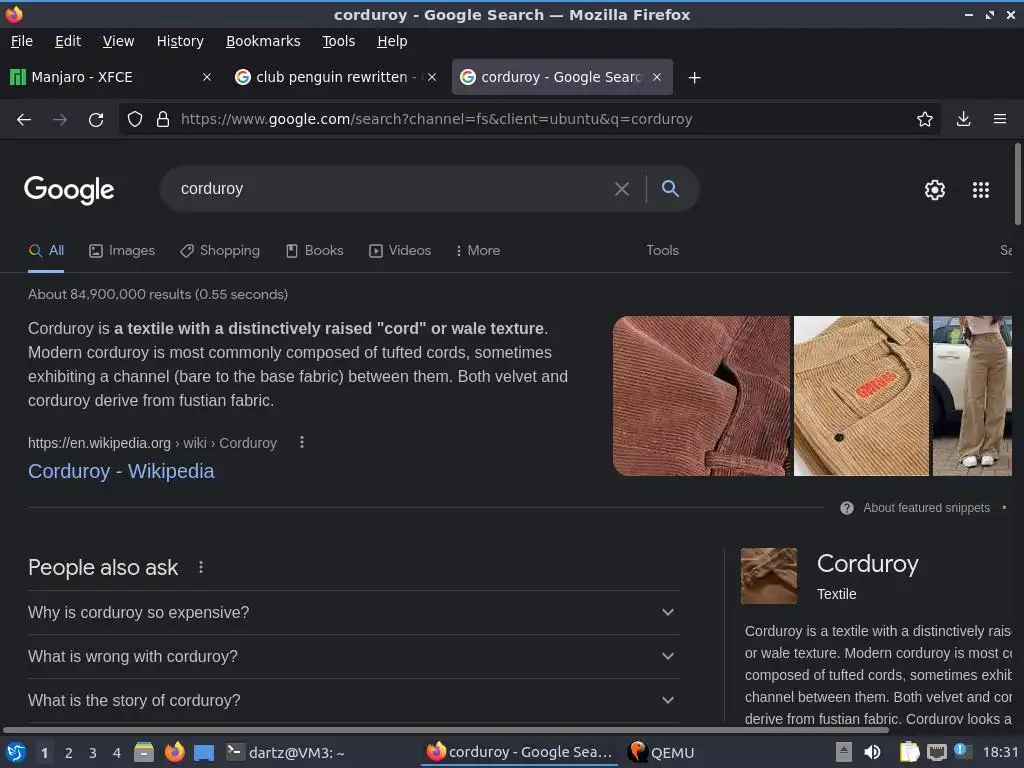Open the Corduroy - Wikipedia link

coord(121,472)
